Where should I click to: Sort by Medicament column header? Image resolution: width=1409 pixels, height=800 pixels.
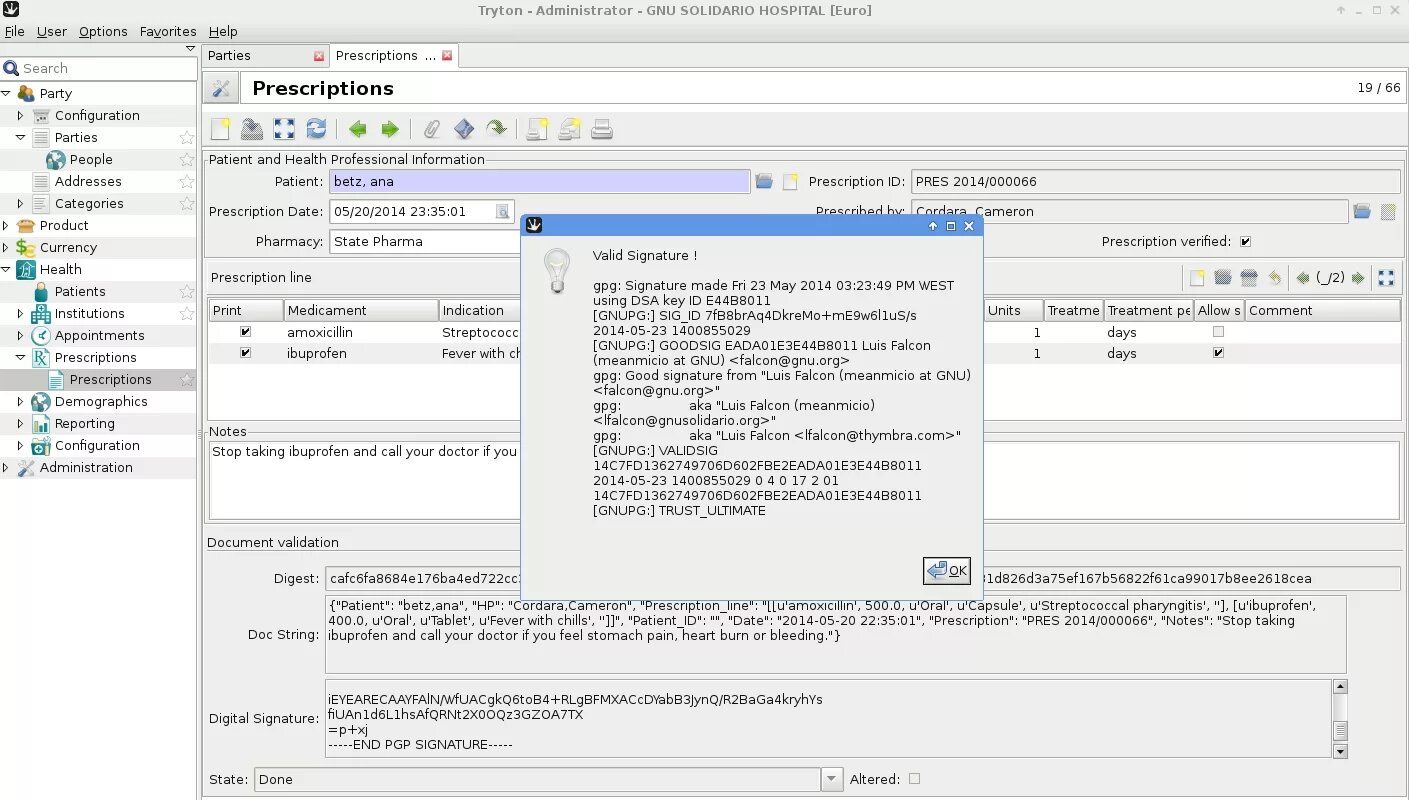(361, 310)
